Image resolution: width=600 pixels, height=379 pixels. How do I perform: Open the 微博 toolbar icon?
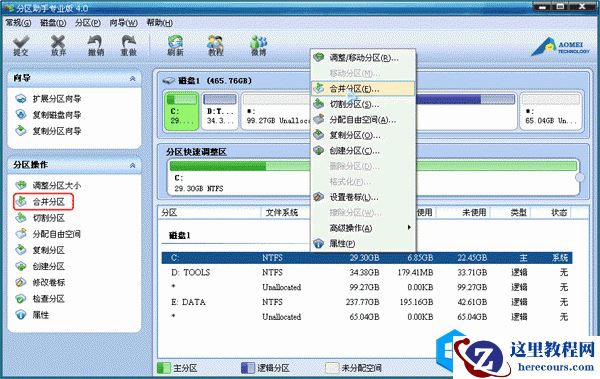[x=258, y=46]
